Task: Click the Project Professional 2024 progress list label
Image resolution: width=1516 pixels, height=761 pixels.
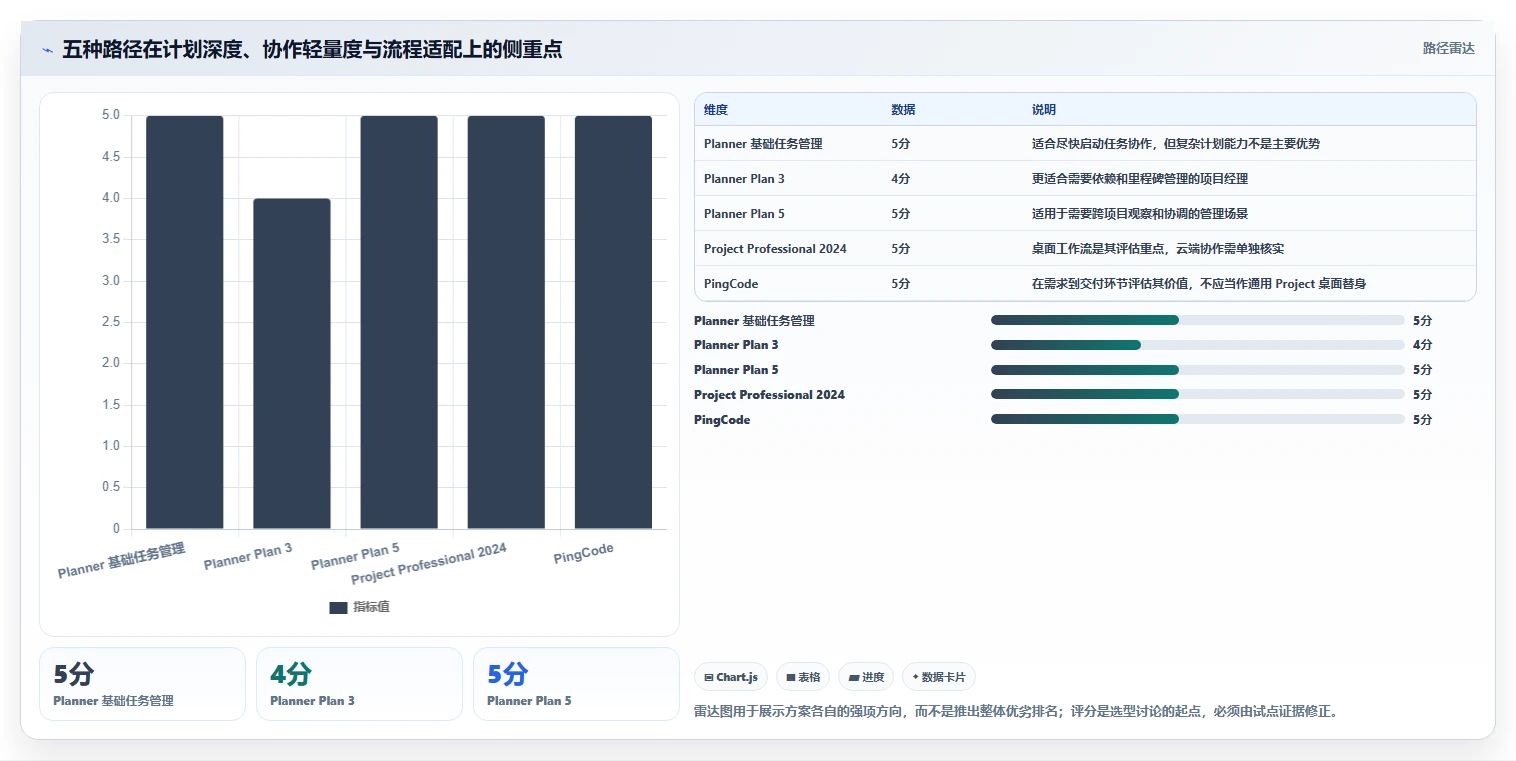Action: [x=769, y=395]
